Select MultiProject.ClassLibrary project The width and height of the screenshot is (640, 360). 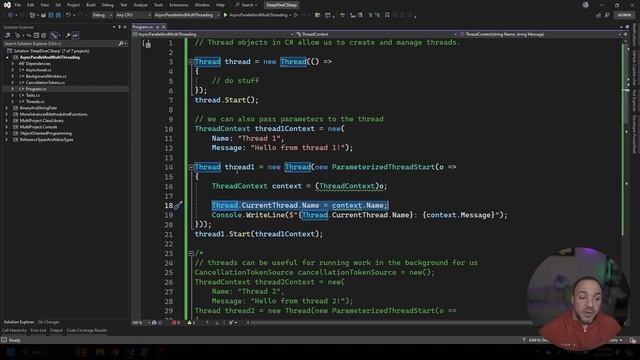[x=42, y=121]
